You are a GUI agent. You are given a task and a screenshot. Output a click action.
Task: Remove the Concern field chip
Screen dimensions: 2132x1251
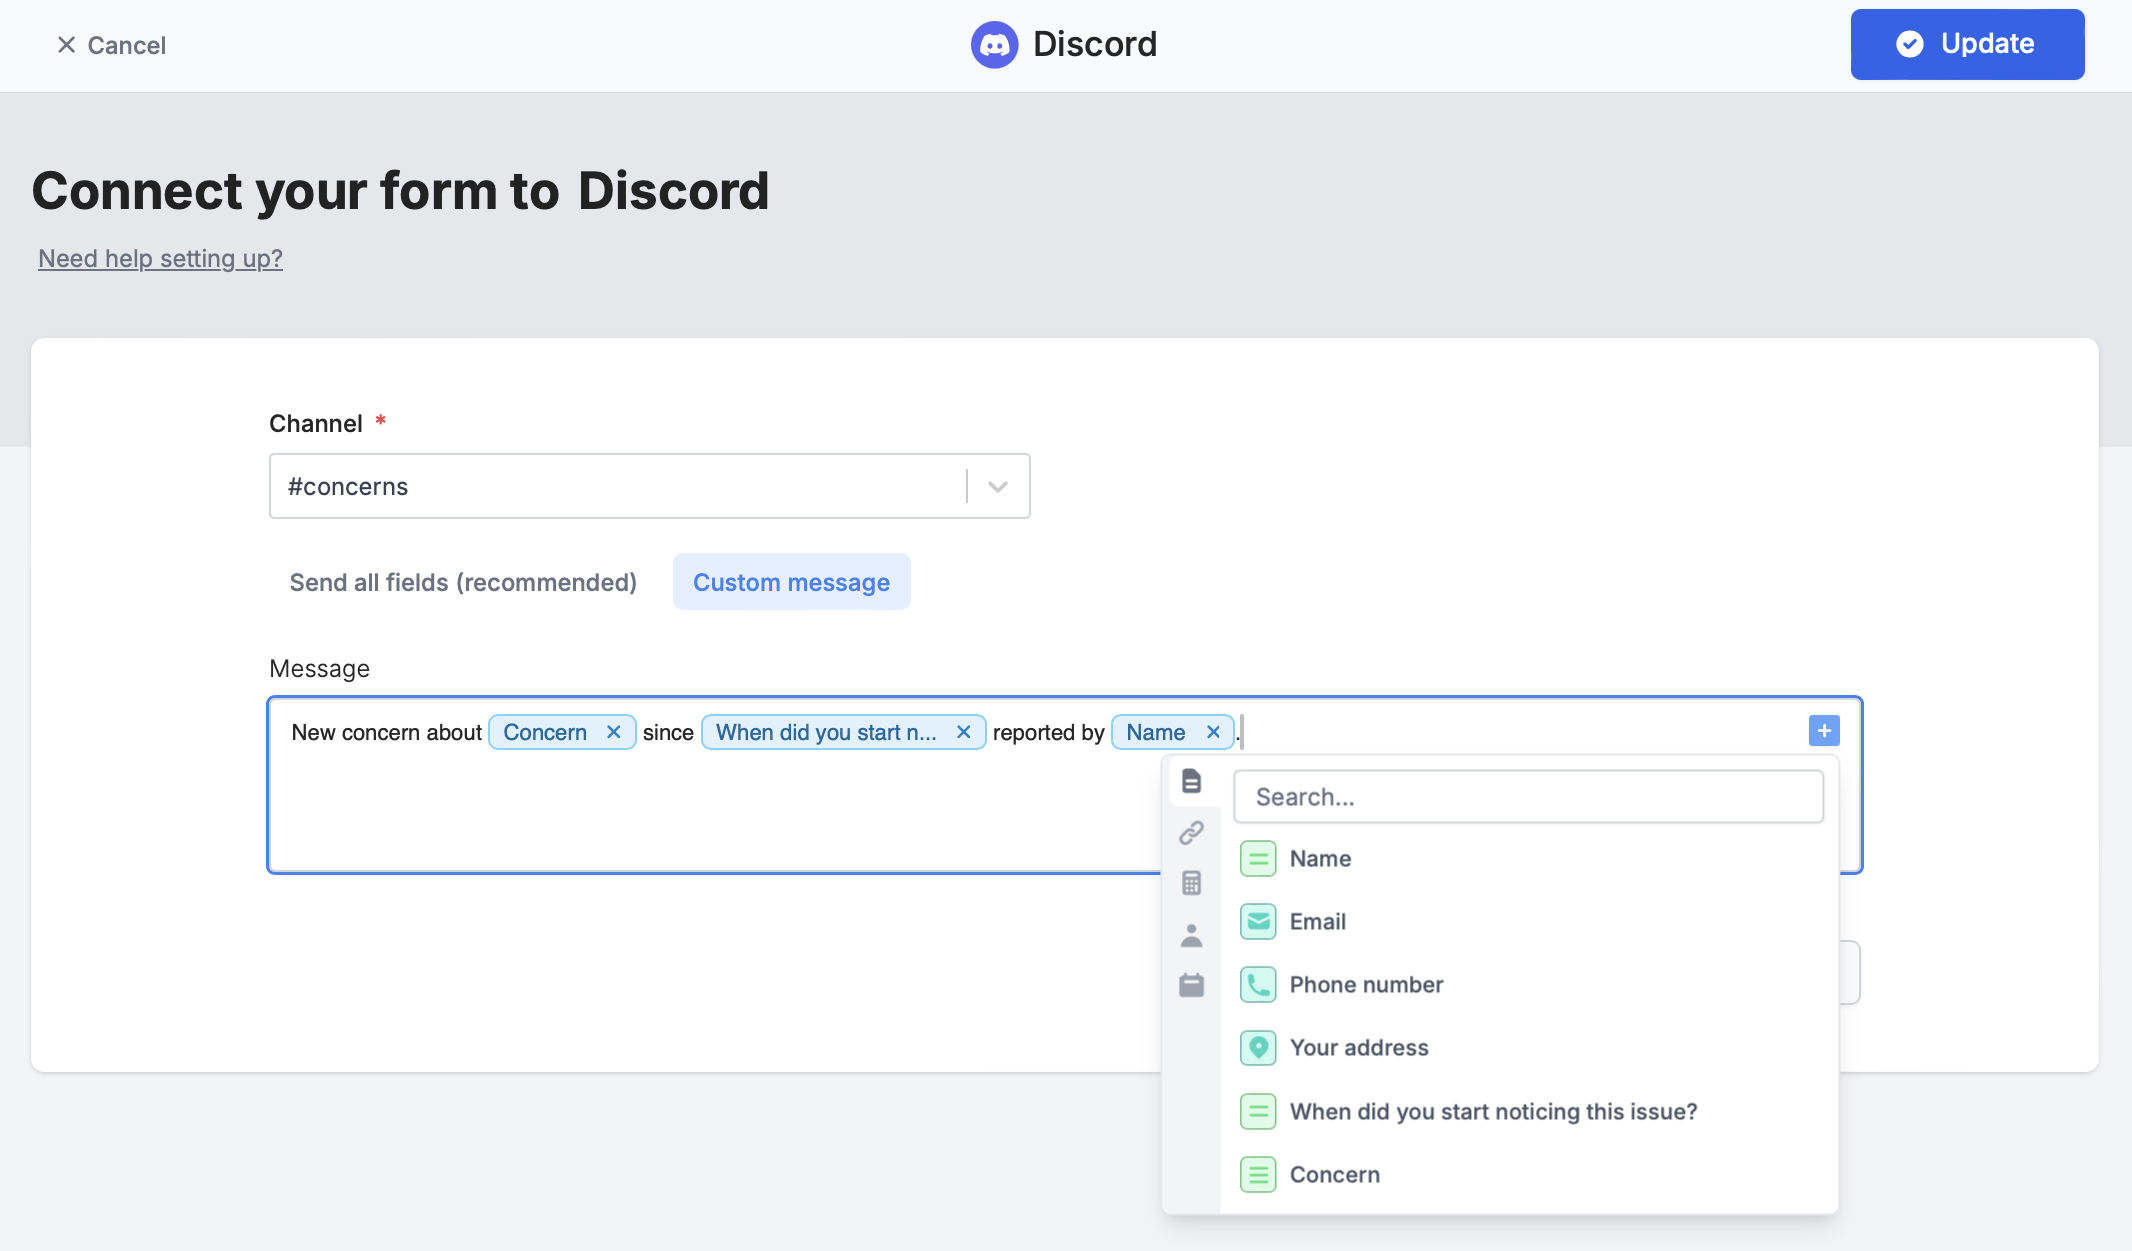[x=614, y=731]
